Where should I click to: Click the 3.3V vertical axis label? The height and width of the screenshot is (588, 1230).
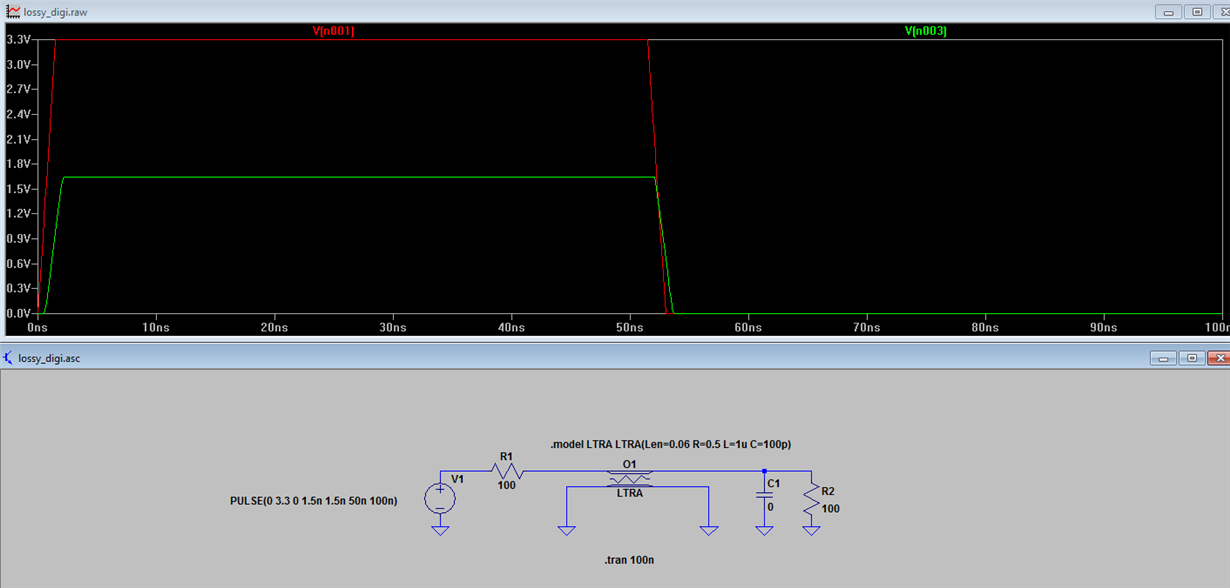19,39
